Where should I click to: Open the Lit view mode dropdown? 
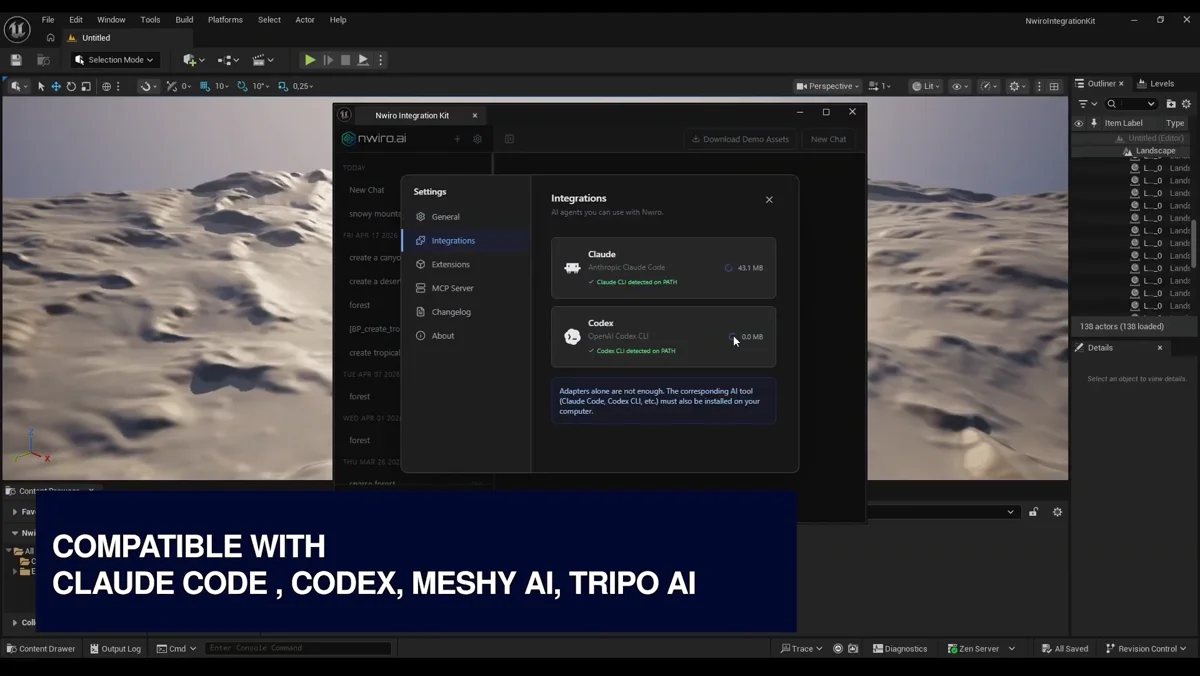tap(926, 86)
